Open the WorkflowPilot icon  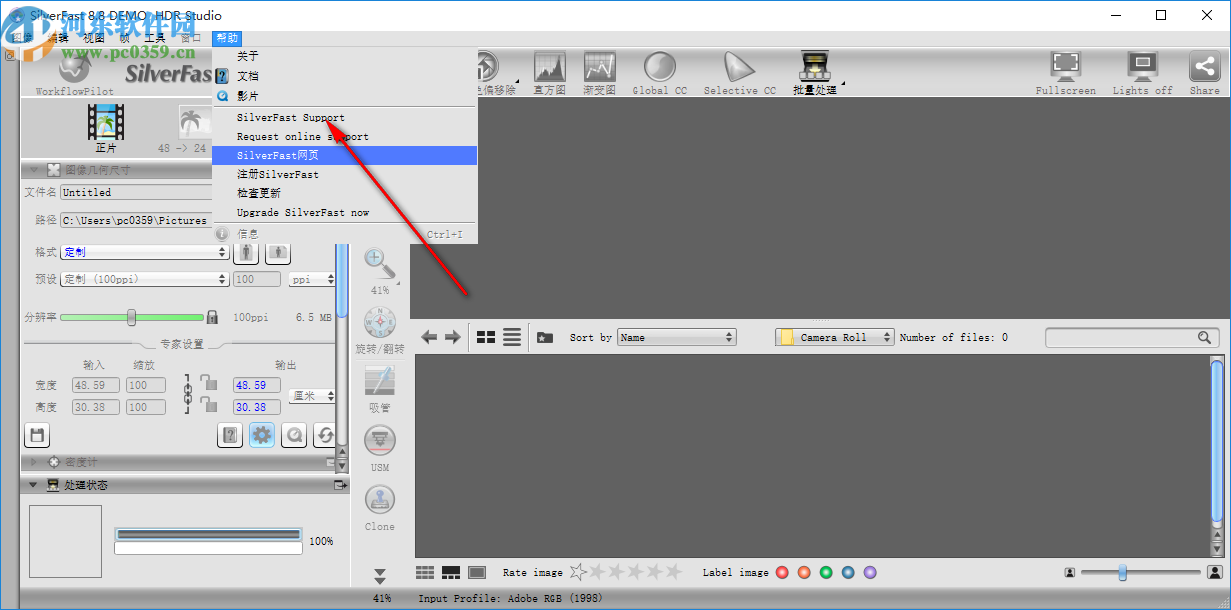pyautogui.click(x=73, y=68)
